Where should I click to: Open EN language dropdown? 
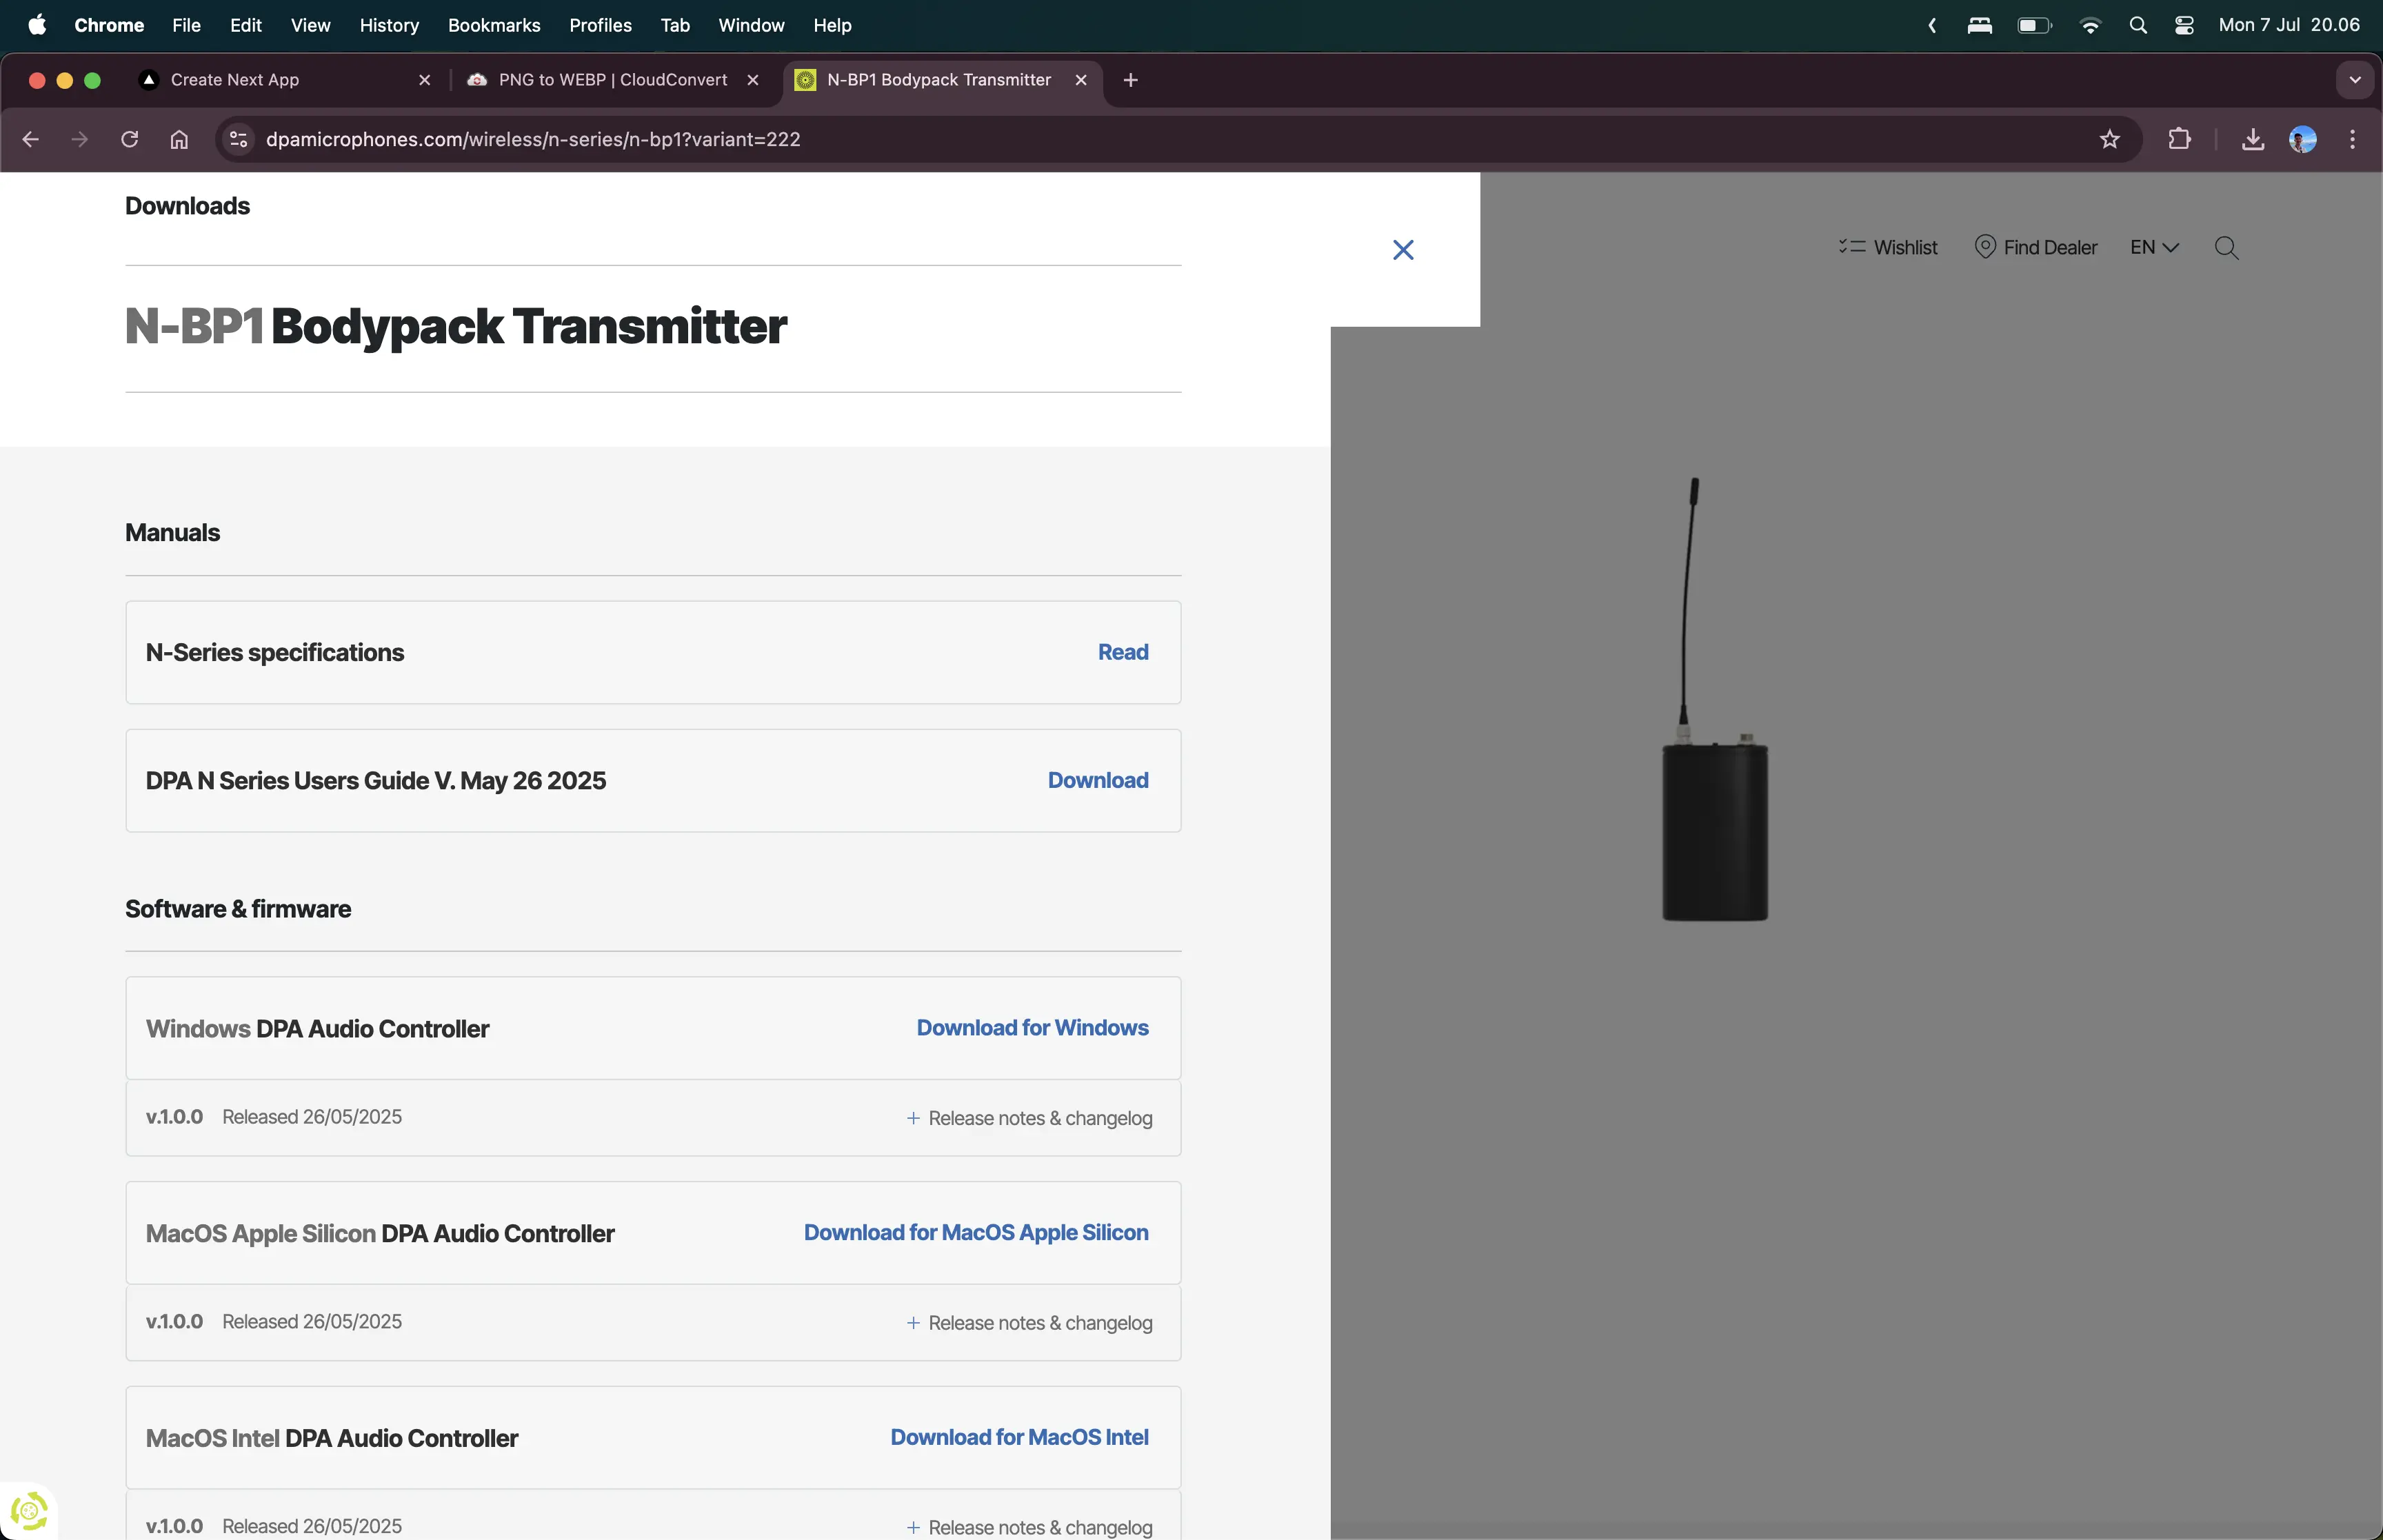(x=2153, y=247)
